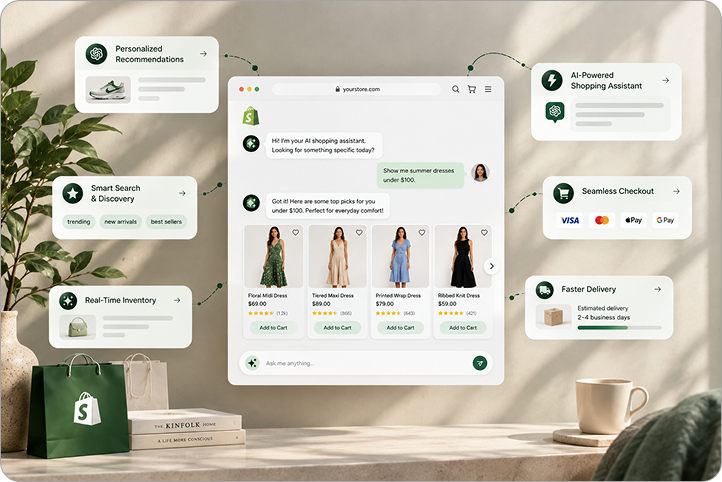Open the package box thumbnail in Delivery card
The image size is (722, 482).
coord(553,317)
